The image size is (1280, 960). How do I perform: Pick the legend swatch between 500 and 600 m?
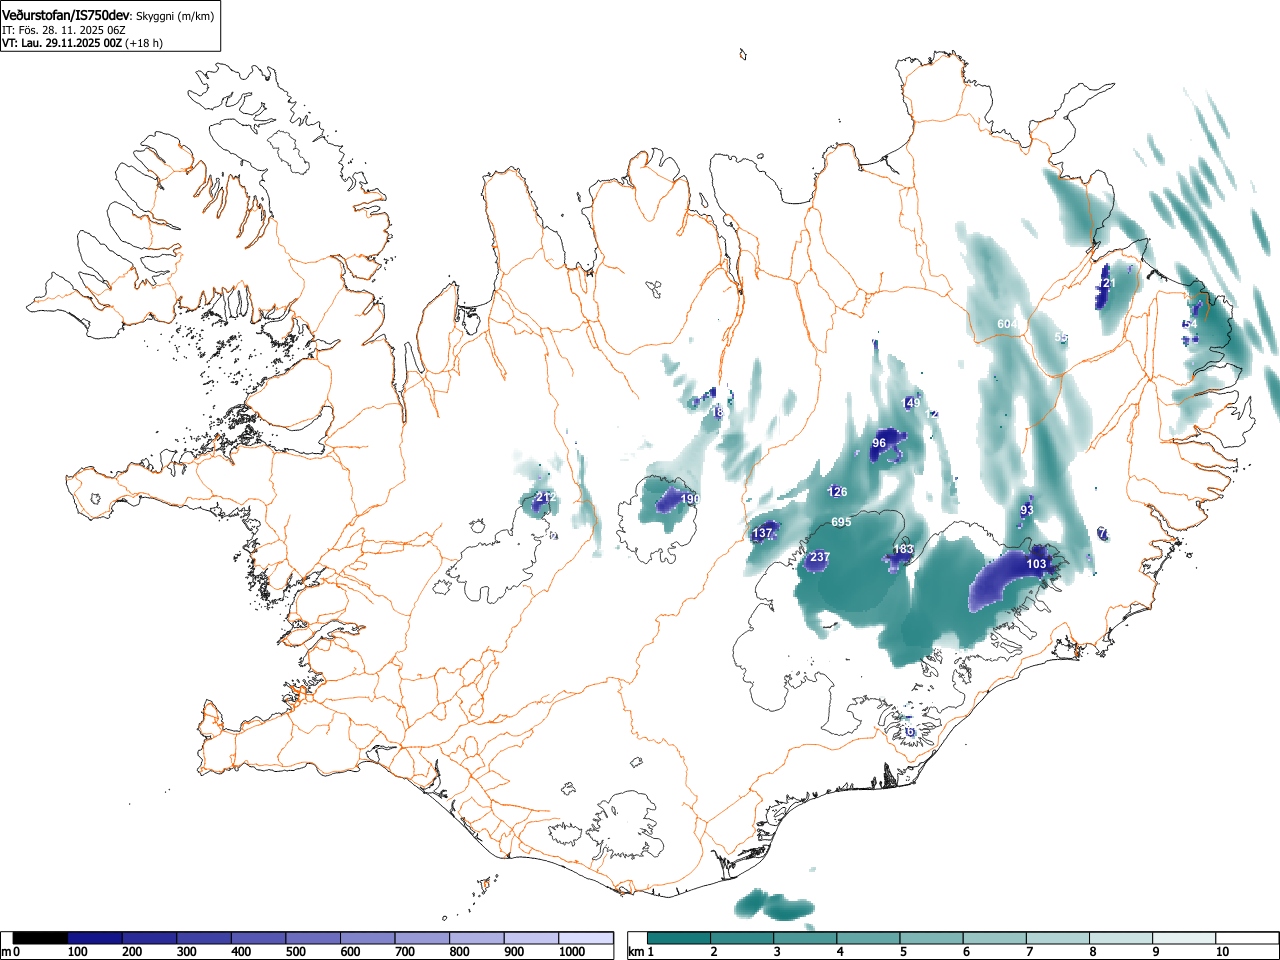click(x=313, y=938)
